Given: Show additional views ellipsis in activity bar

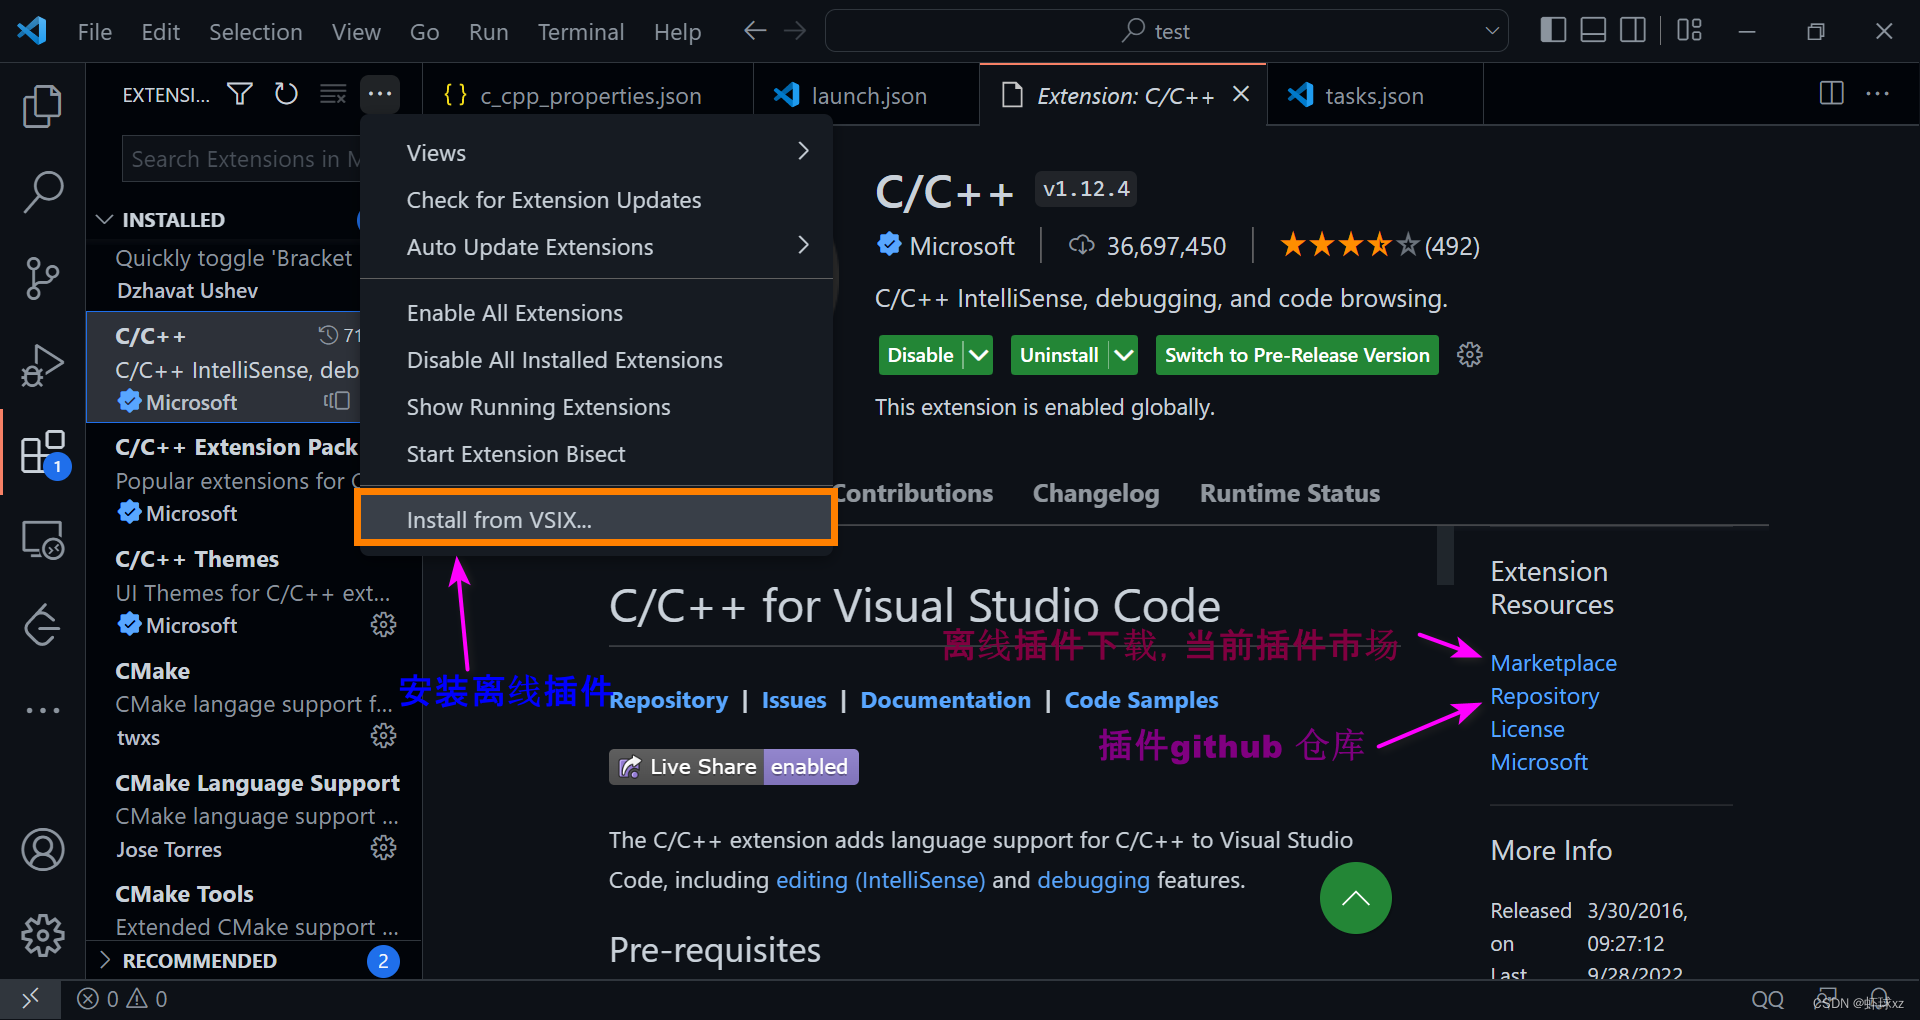Looking at the screenshot, I should [x=42, y=710].
